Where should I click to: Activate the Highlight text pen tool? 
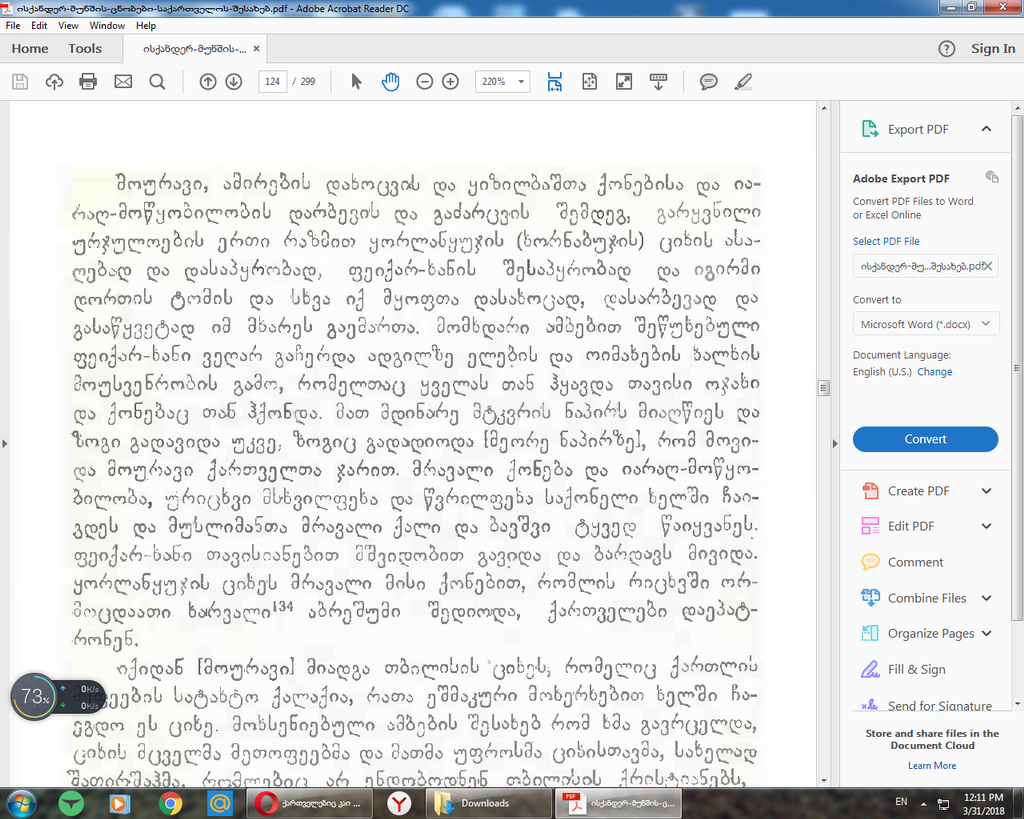coord(743,82)
